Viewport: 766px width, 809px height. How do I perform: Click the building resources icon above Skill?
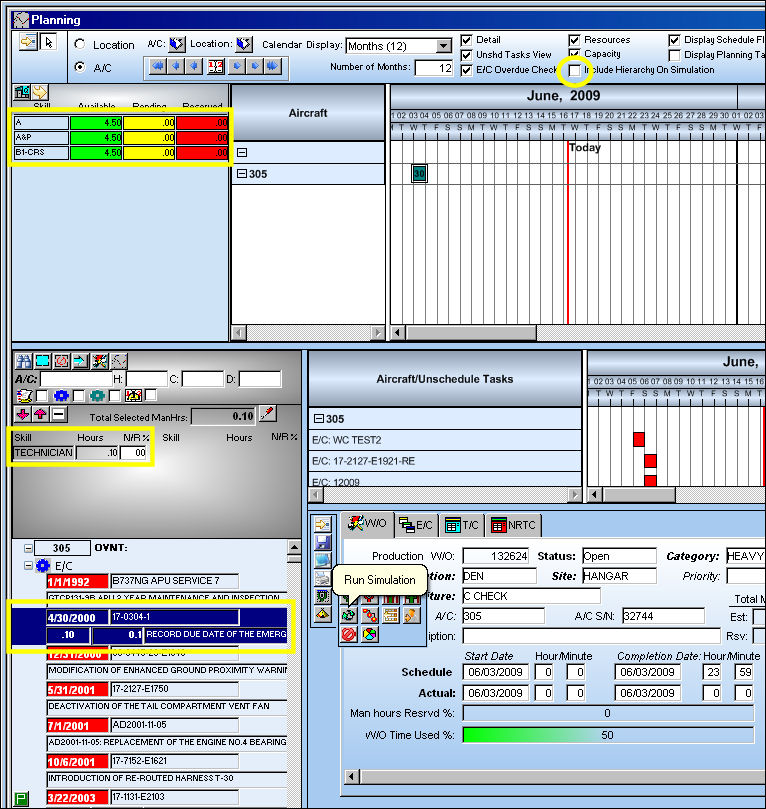pyautogui.click(x=22, y=93)
